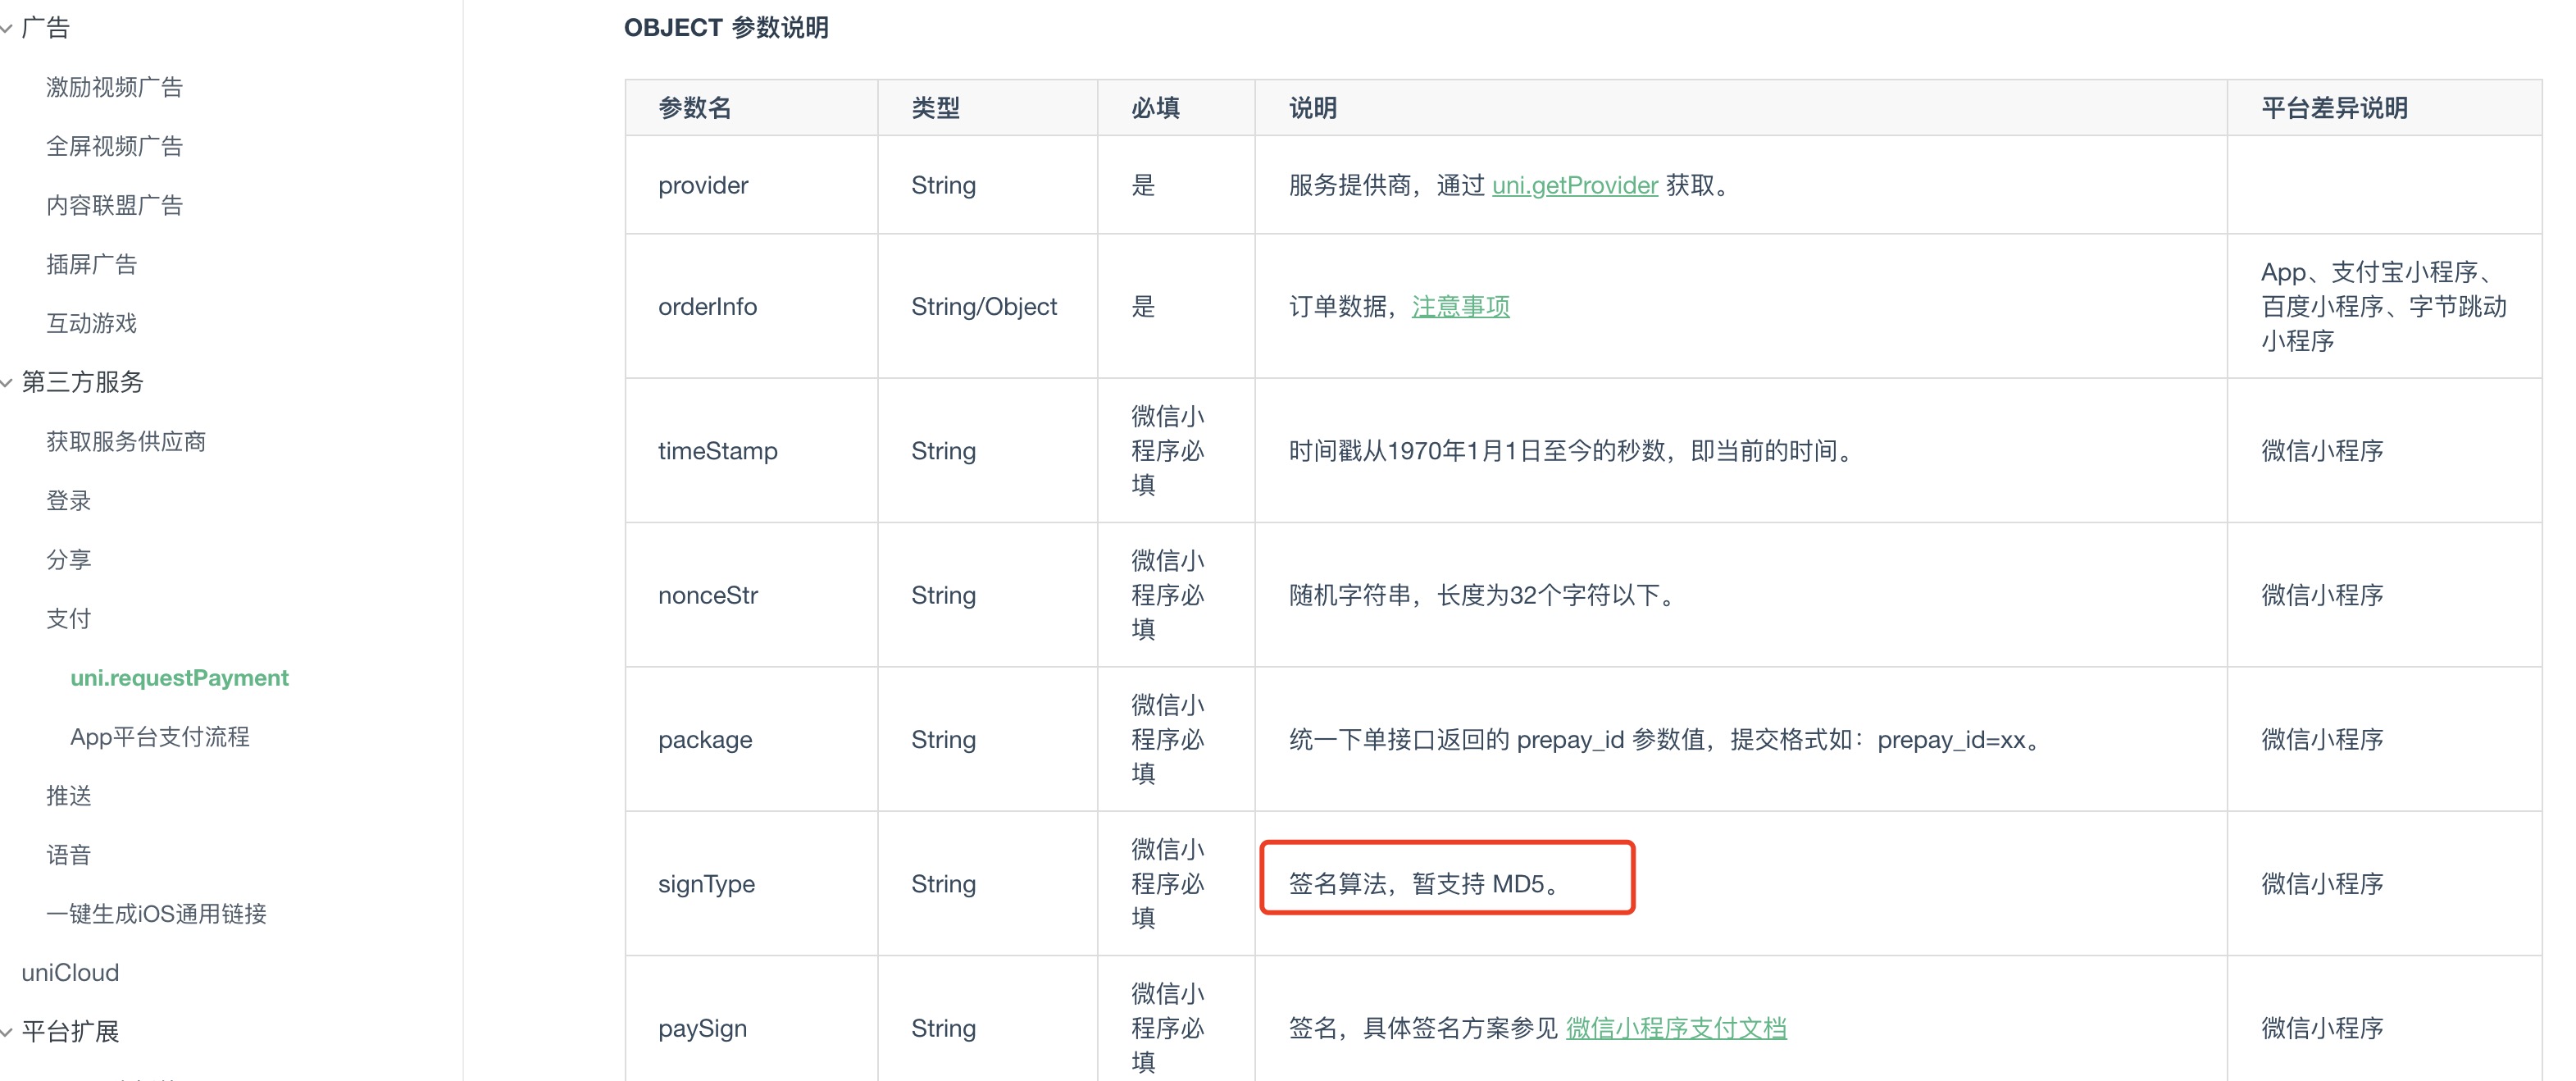Select 互动游戏 in the sidebar
The image size is (2576, 1081).
coord(91,323)
